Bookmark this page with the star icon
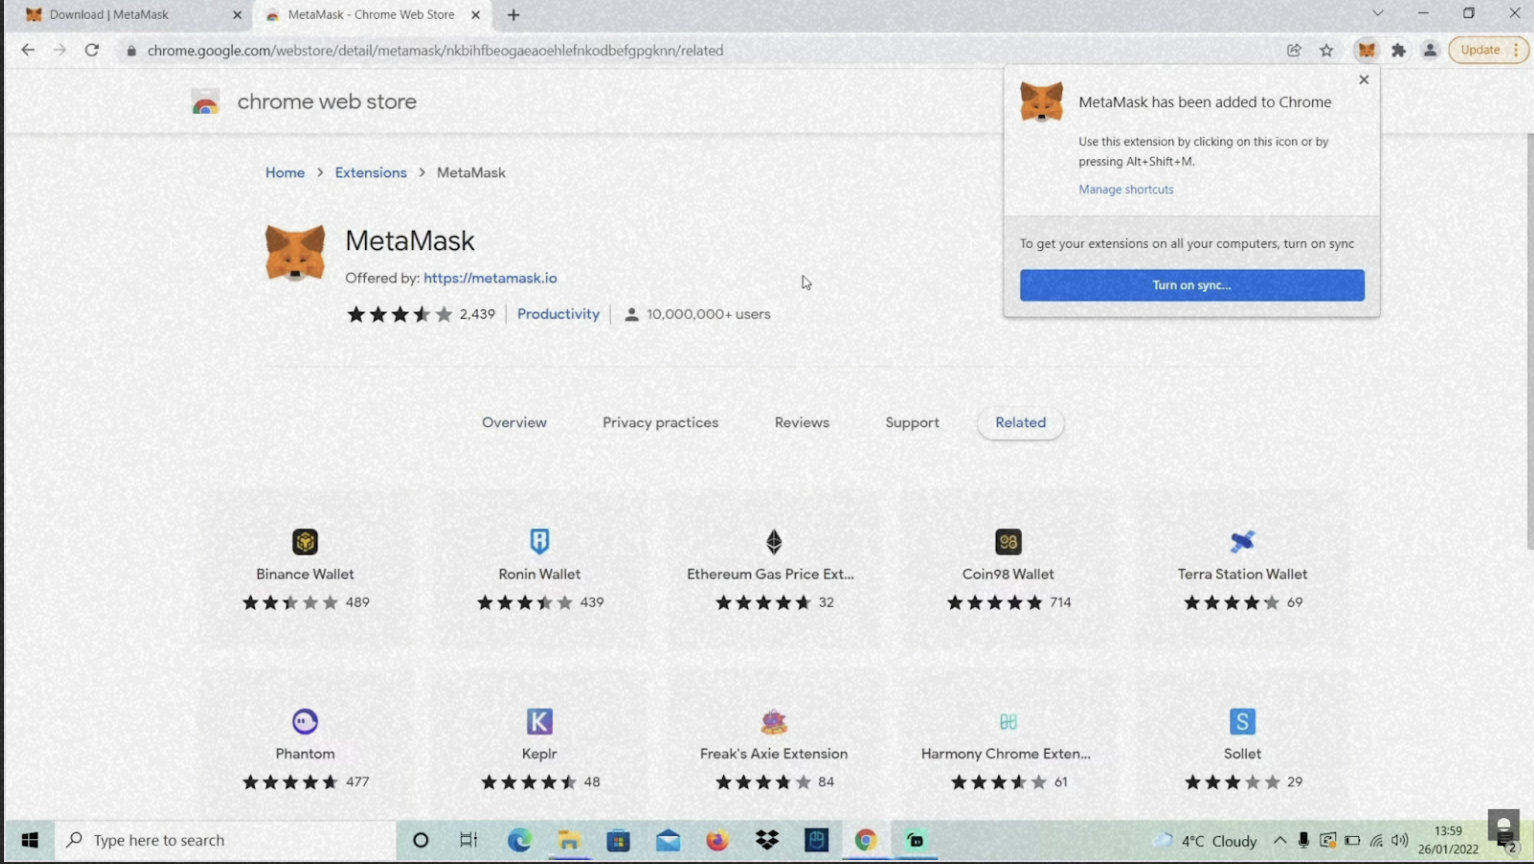1534x864 pixels. 1326,50
